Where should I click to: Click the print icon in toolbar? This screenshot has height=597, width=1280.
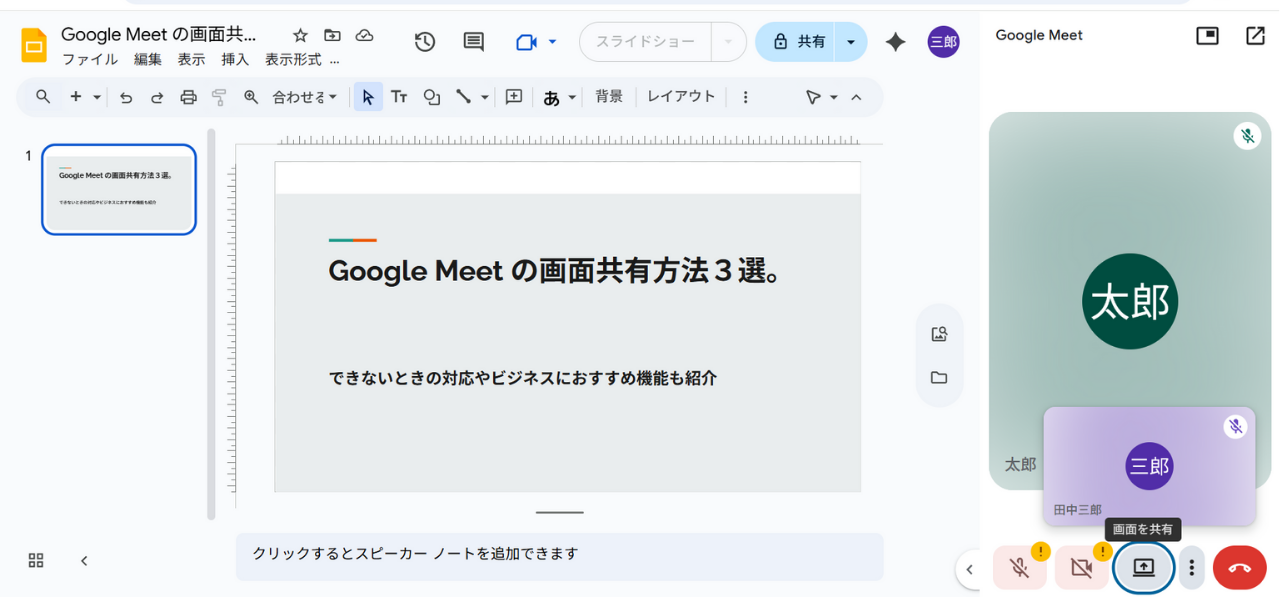(189, 97)
